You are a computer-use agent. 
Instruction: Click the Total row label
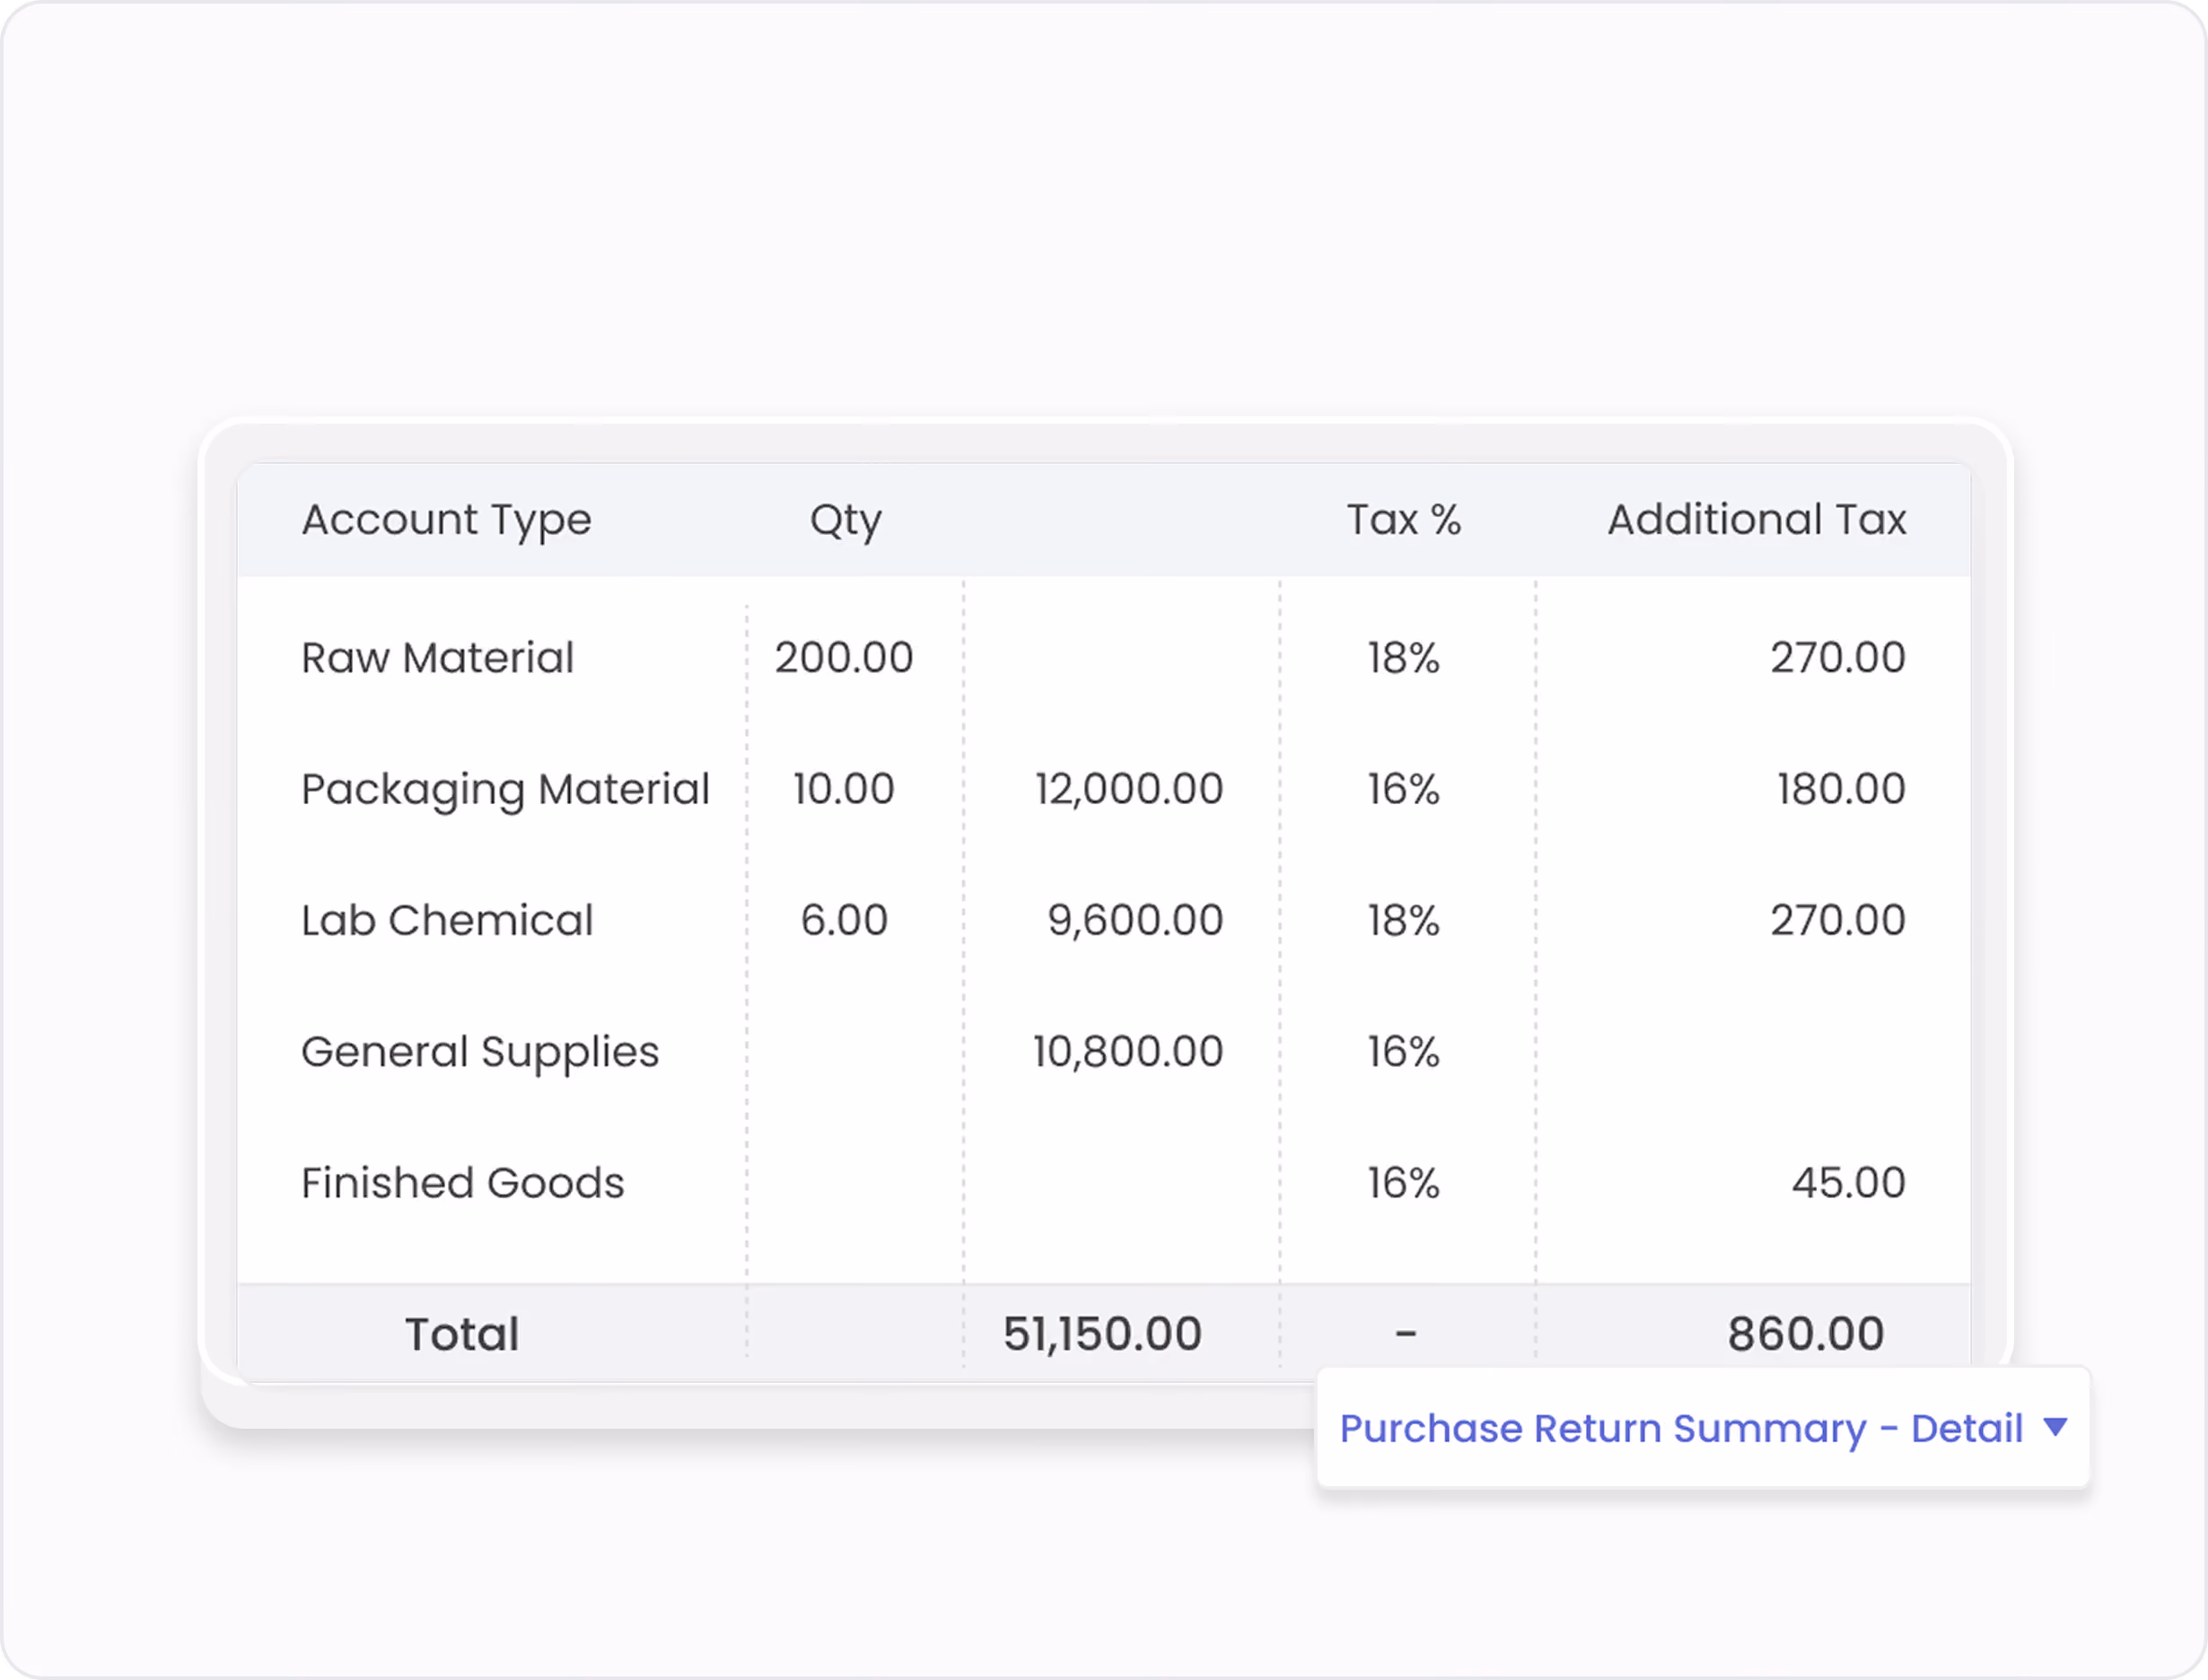462,1335
